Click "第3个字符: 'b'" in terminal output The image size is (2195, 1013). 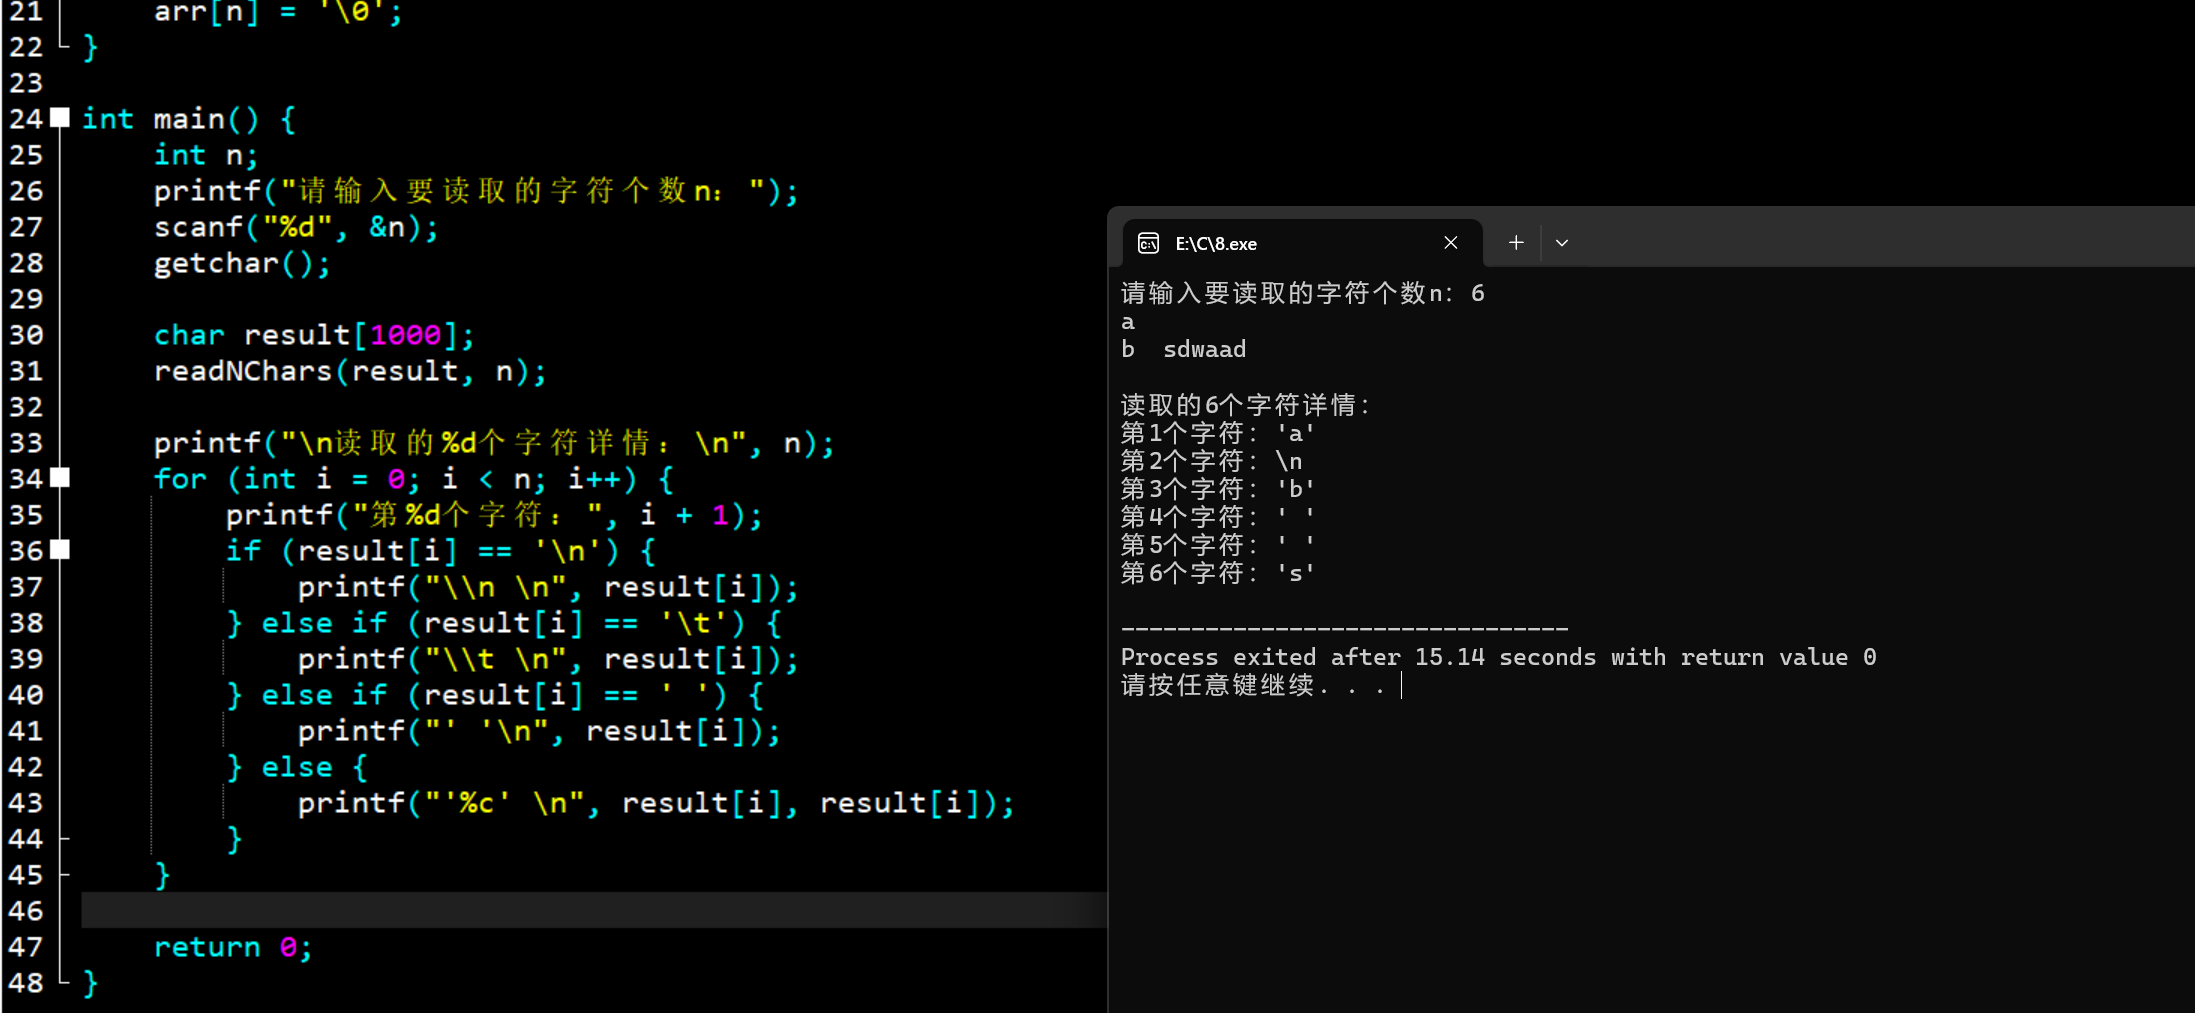click(1218, 489)
